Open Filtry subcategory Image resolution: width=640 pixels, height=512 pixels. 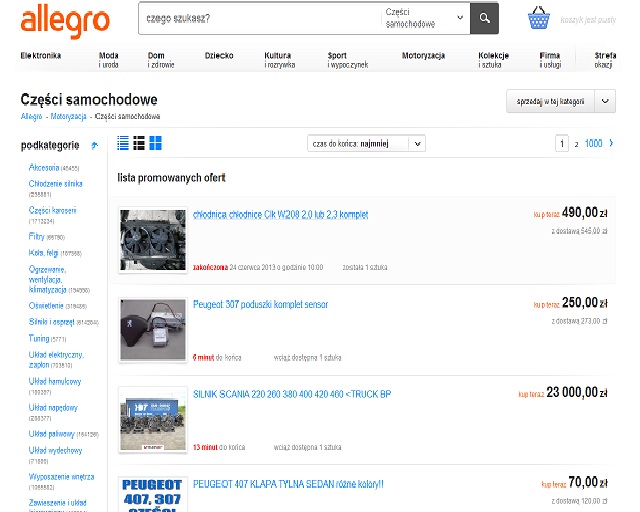36,236
